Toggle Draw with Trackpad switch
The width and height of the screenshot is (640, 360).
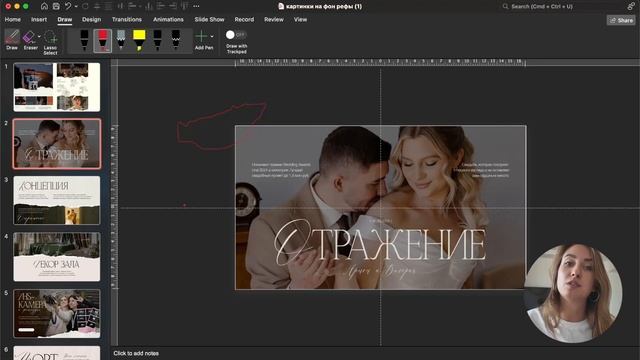(236, 35)
